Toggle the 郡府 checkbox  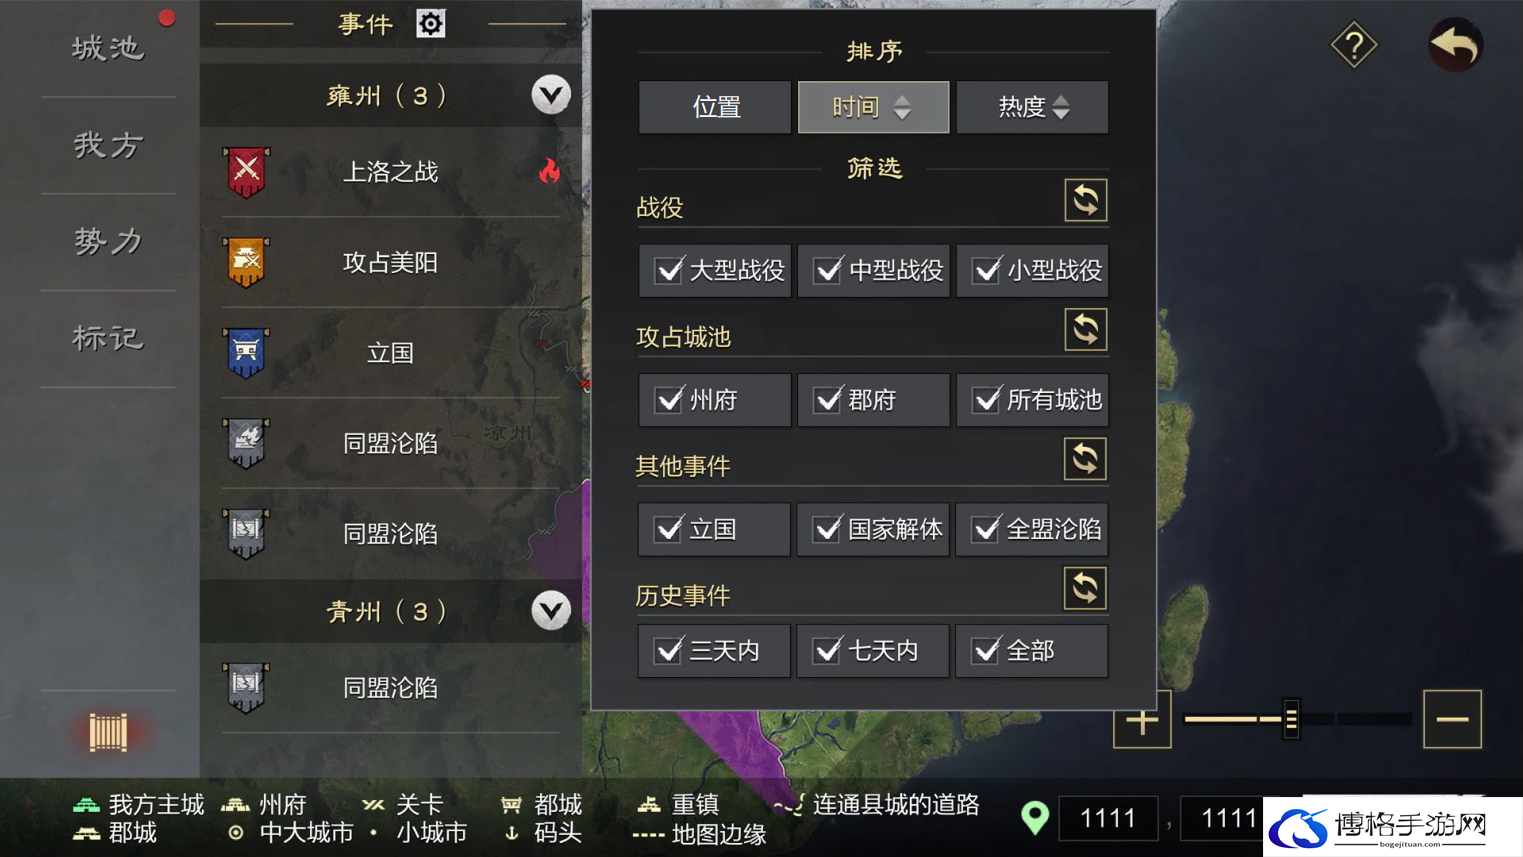pos(827,400)
